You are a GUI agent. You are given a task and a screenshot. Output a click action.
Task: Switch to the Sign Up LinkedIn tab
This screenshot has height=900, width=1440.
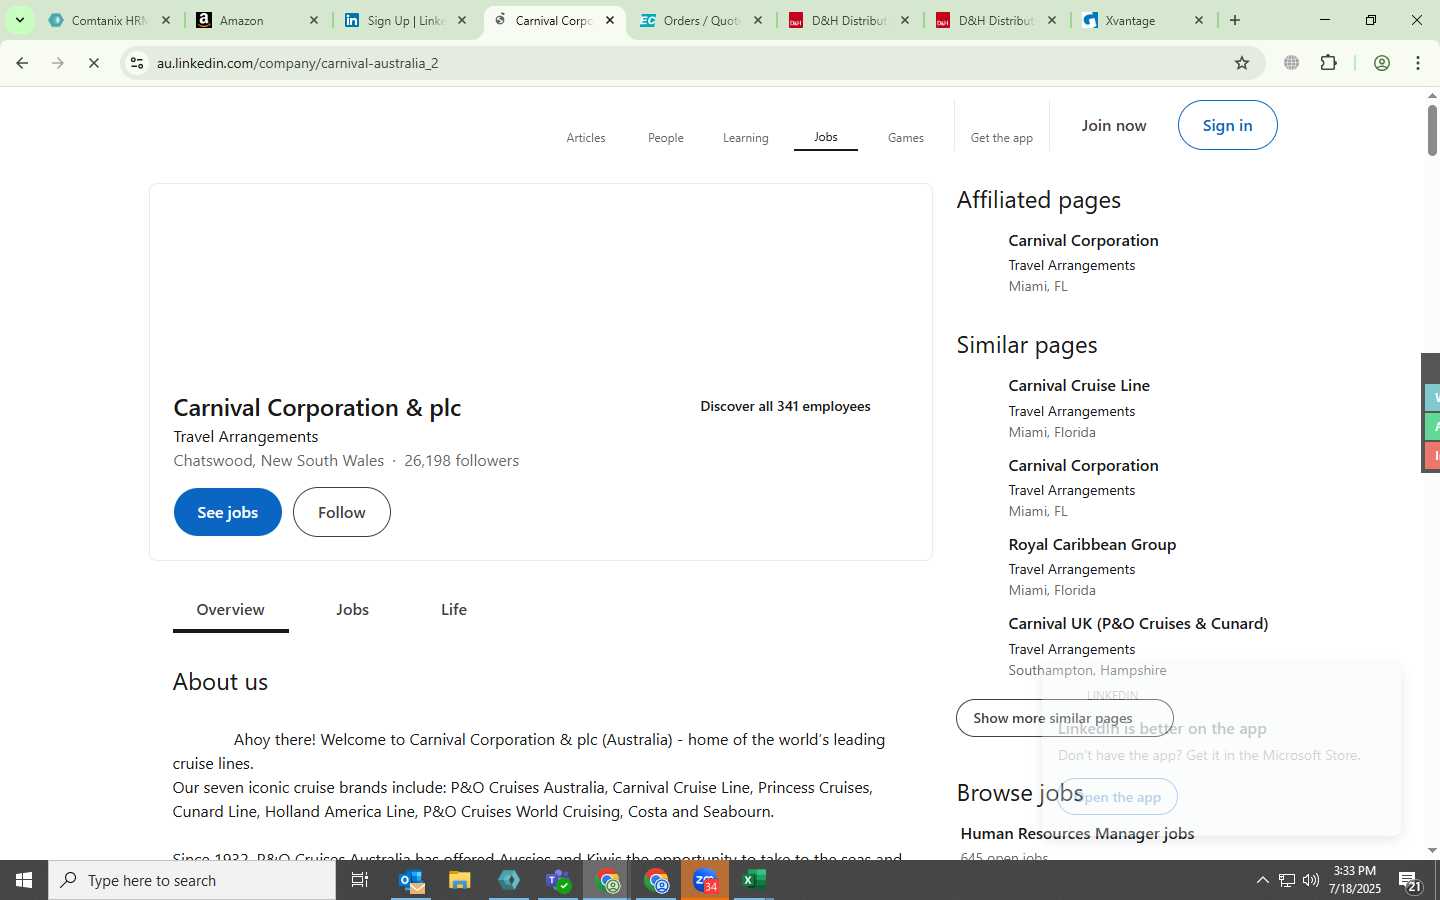405,20
